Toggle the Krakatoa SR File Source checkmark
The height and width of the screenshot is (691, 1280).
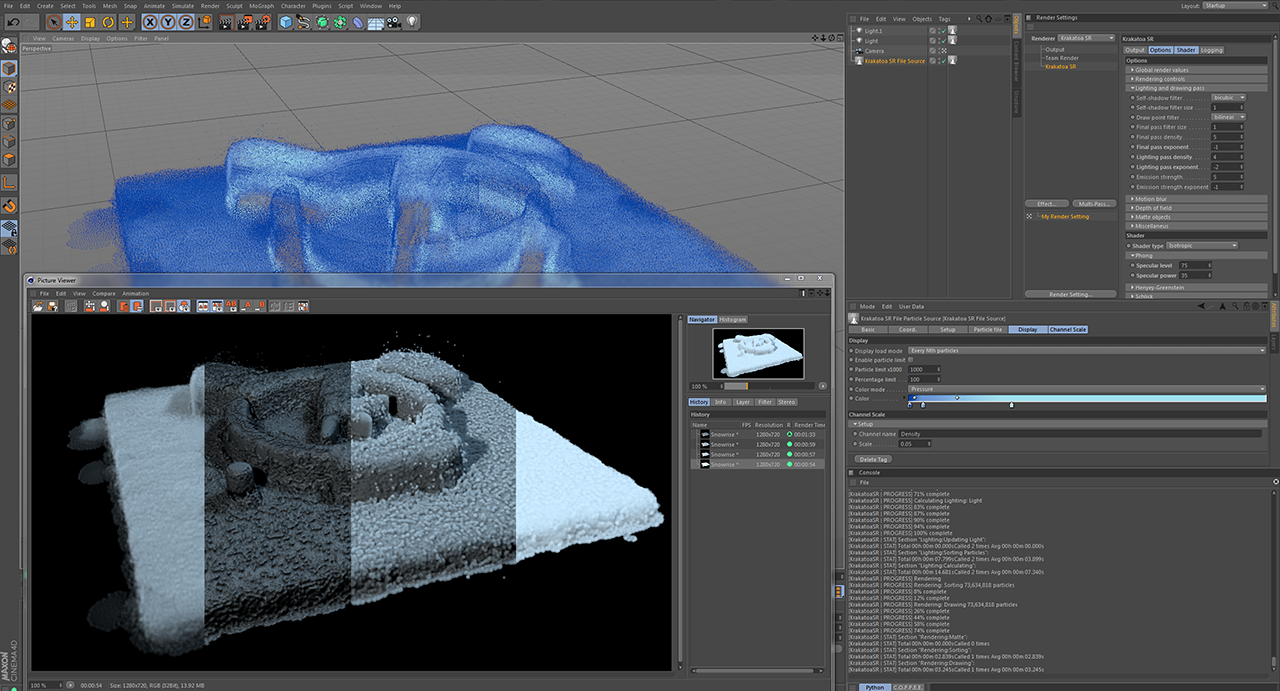[943, 61]
